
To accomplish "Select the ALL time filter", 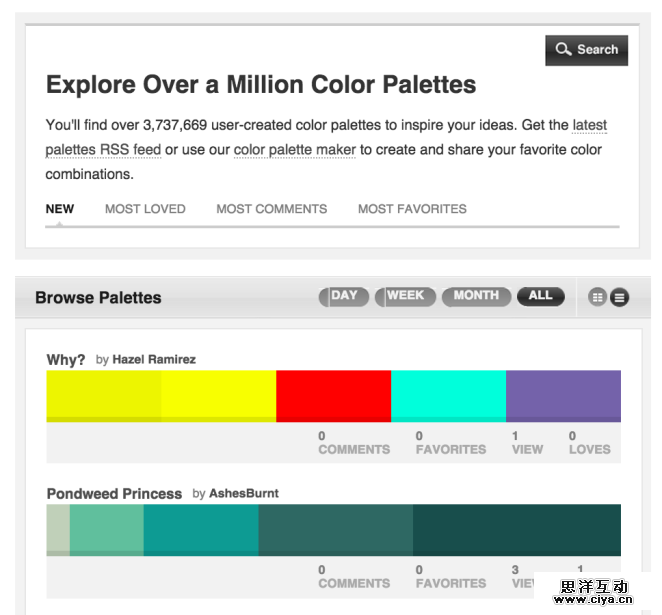I will [x=540, y=296].
